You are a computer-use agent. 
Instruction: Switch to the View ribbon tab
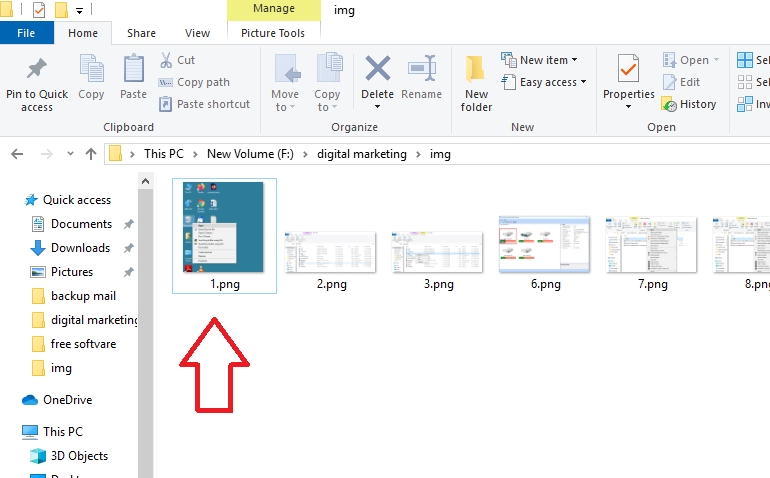pyautogui.click(x=197, y=33)
